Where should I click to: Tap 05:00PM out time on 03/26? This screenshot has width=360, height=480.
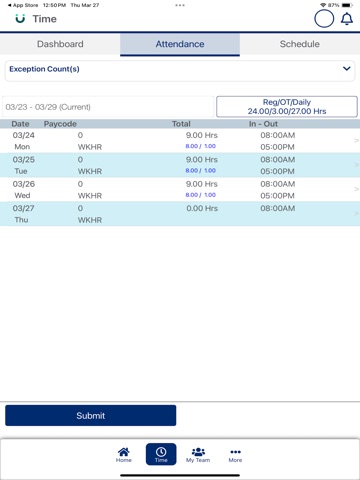click(x=277, y=196)
